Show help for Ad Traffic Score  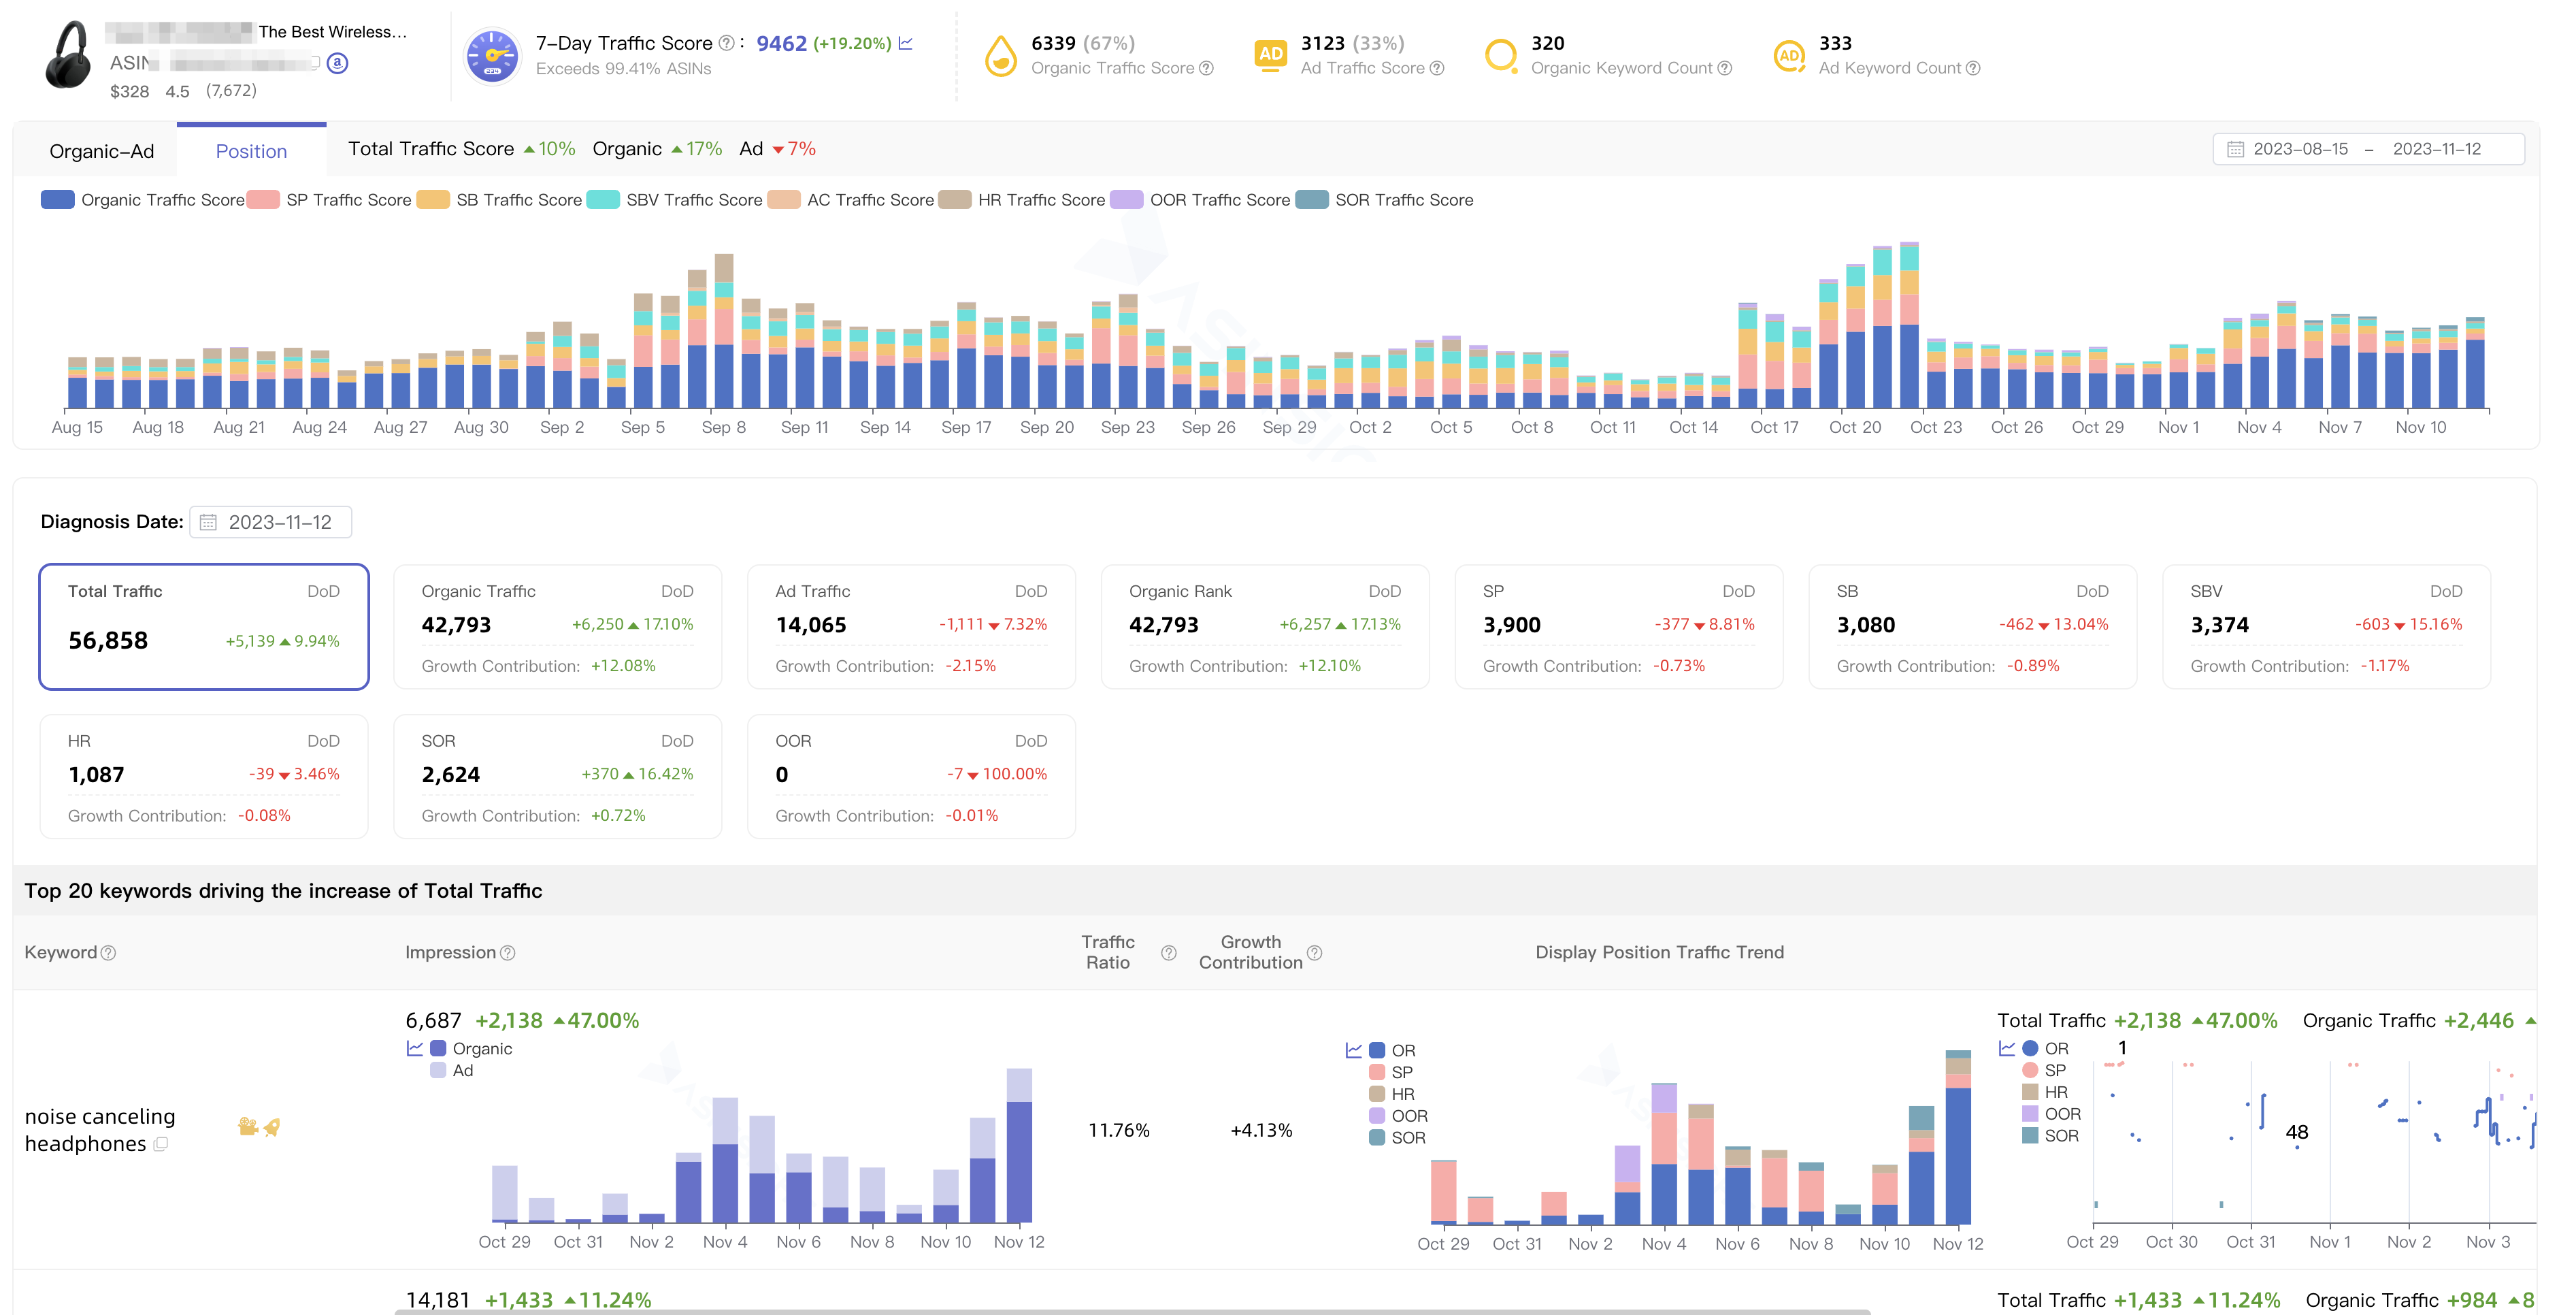[1437, 68]
